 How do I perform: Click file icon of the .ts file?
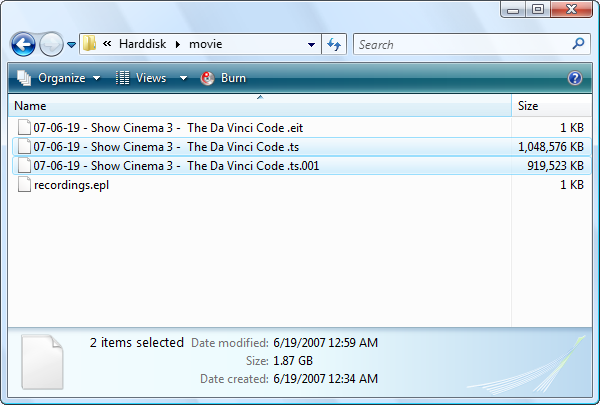(24, 146)
